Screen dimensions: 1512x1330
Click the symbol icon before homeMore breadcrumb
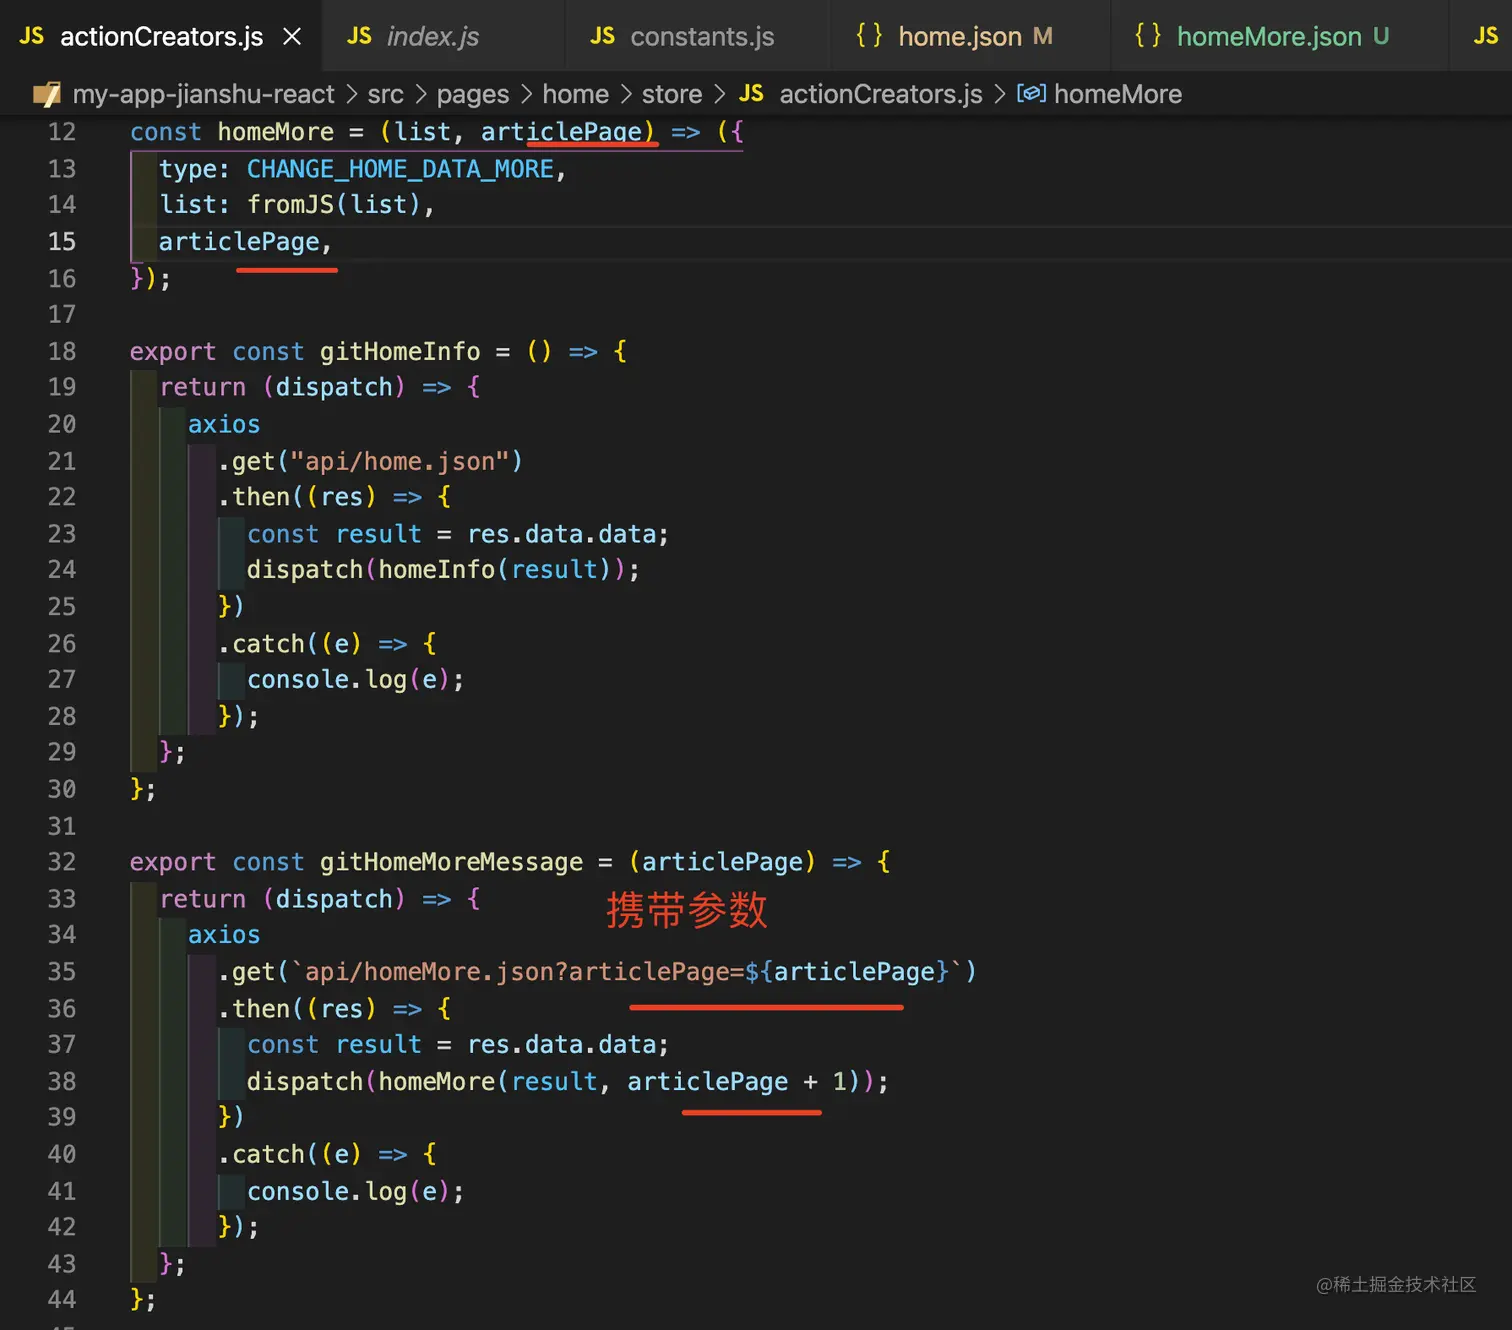coord(1031,93)
